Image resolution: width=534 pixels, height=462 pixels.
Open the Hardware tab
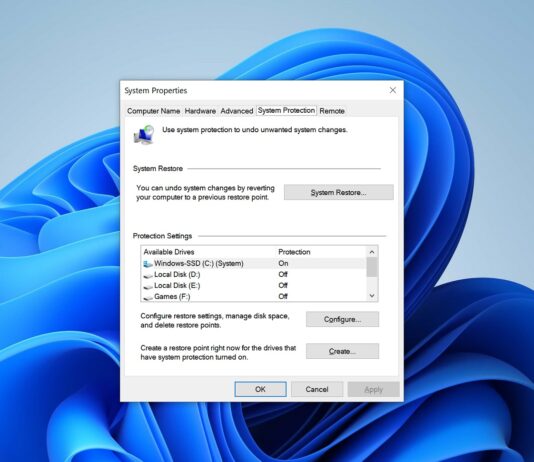point(200,111)
